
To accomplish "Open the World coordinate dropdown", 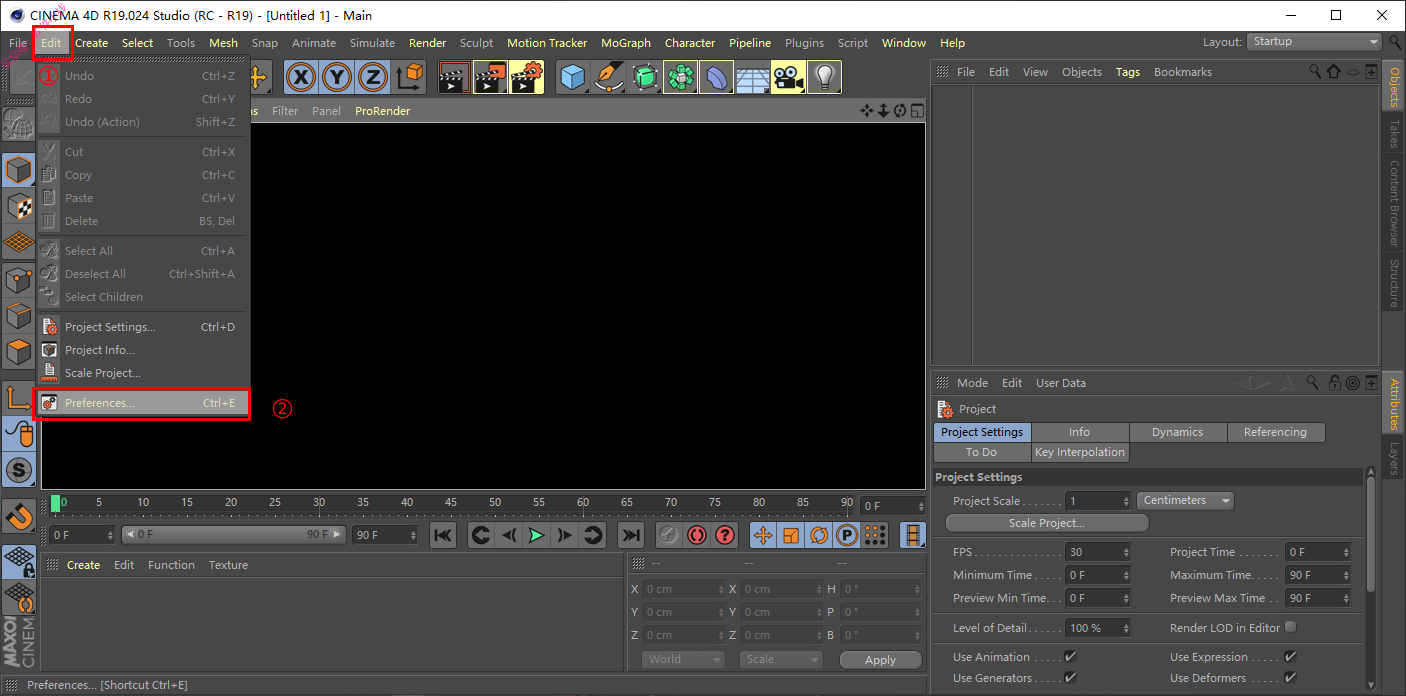I will (x=682, y=659).
